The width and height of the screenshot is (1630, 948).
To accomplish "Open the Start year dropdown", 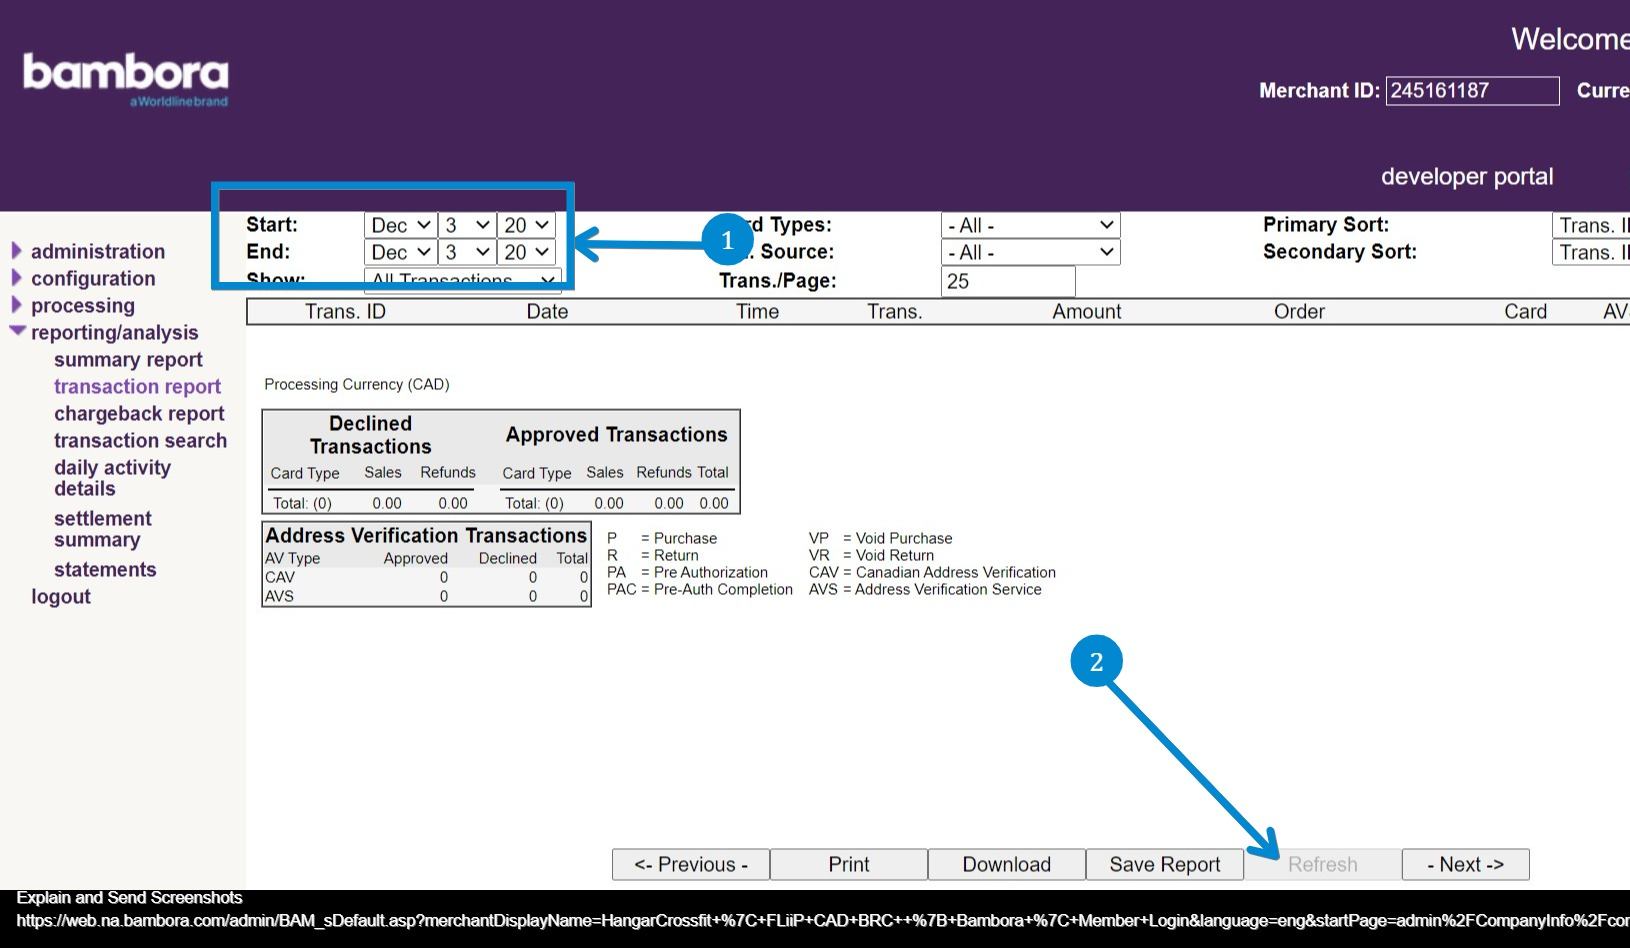I will pyautogui.click(x=526, y=226).
